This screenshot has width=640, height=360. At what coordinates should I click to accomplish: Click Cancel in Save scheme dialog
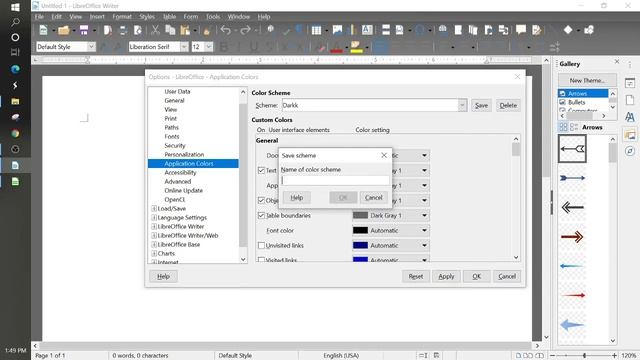tap(373, 198)
